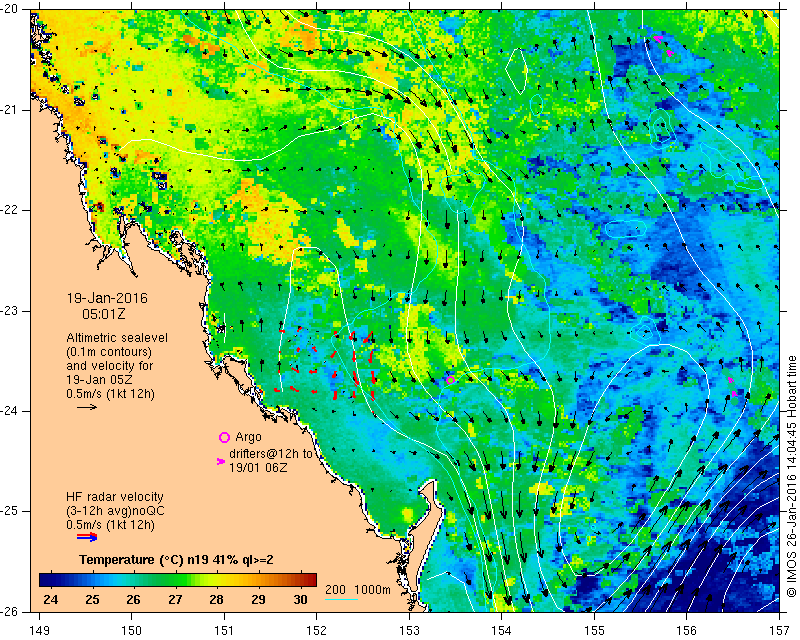Click the Argo float marker near 153.4E
Image resolution: width=800 pixels, height=640 pixels.
(x=450, y=380)
